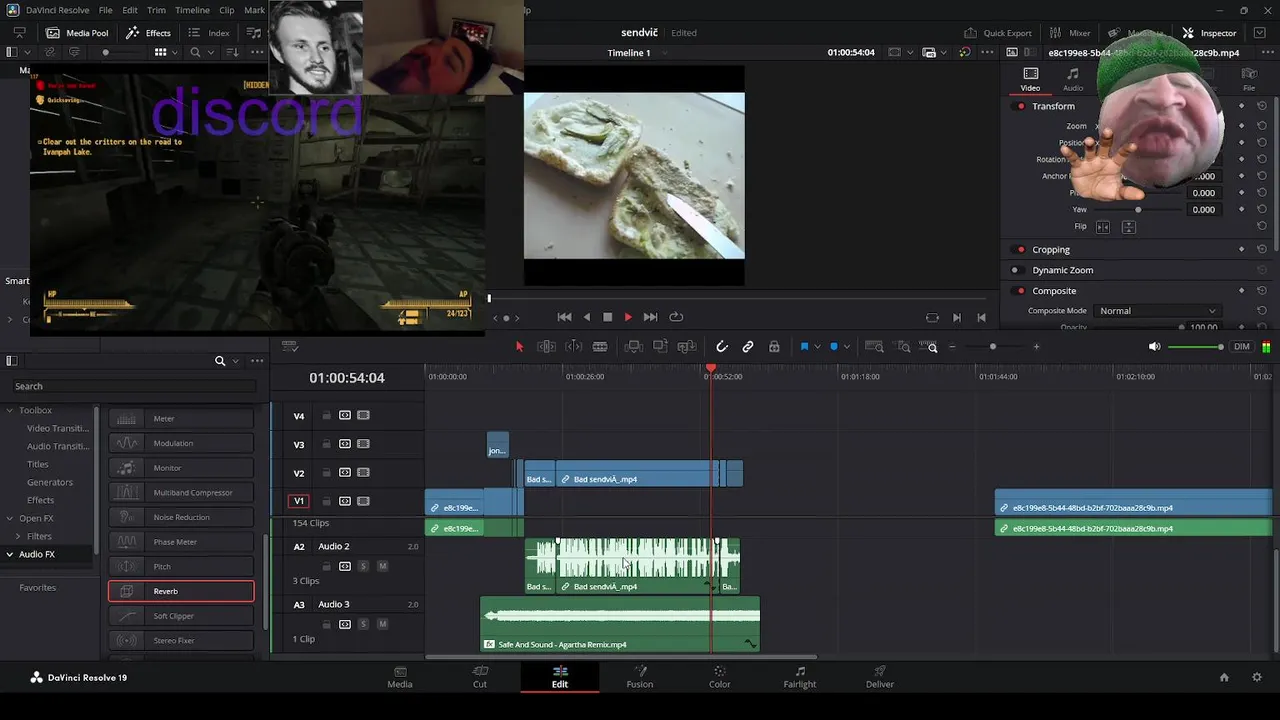
Task: Open the Media page tab
Action: [x=400, y=677]
